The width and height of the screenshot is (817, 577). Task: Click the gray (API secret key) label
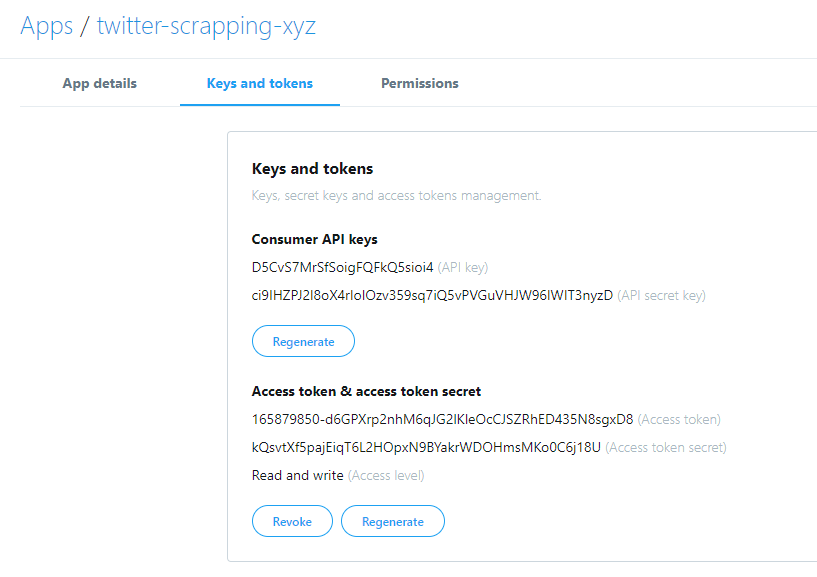pos(661,295)
